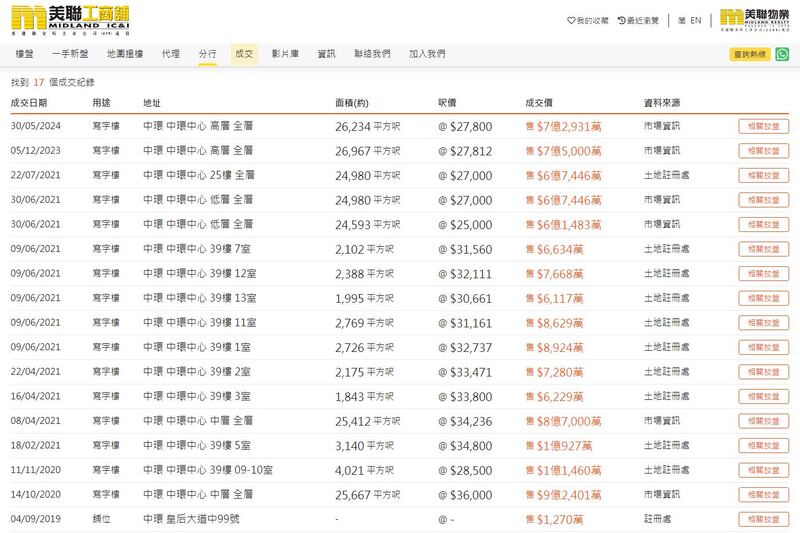Open the 代理 menu item
Image resolution: width=800 pixels, height=533 pixels.
click(x=171, y=54)
